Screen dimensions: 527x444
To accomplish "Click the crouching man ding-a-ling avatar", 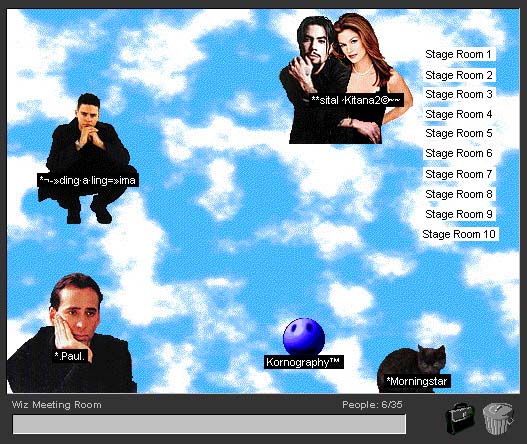I will pyautogui.click(x=88, y=159).
